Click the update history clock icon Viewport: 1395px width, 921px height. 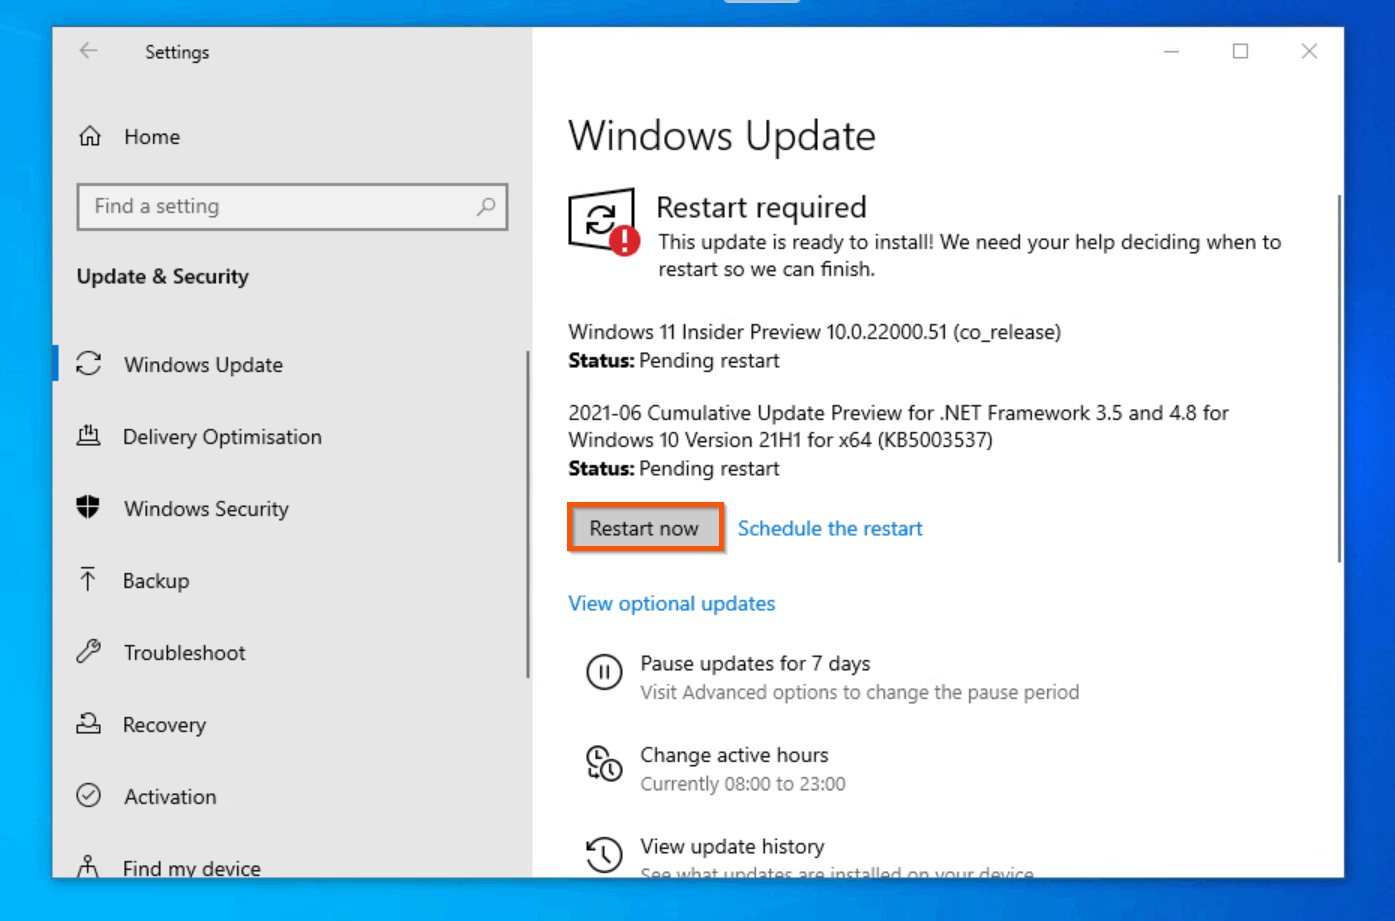tap(604, 855)
